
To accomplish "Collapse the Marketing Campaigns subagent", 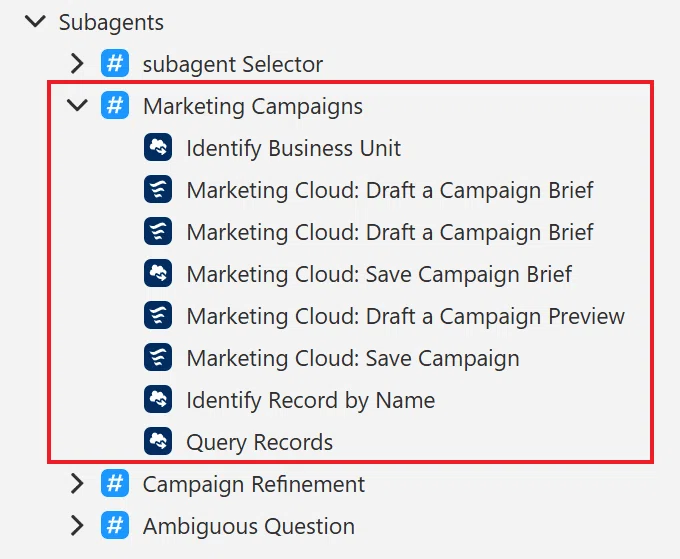I will point(77,105).
